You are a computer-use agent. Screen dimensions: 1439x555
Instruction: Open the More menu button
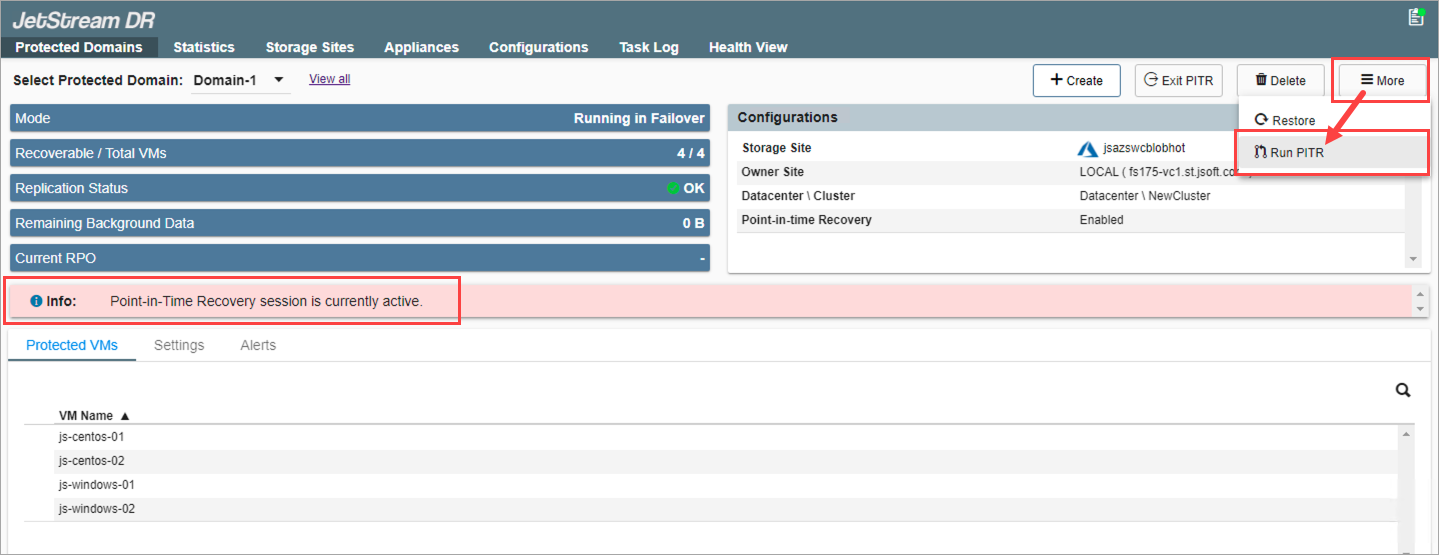click(x=1382, y=80)
